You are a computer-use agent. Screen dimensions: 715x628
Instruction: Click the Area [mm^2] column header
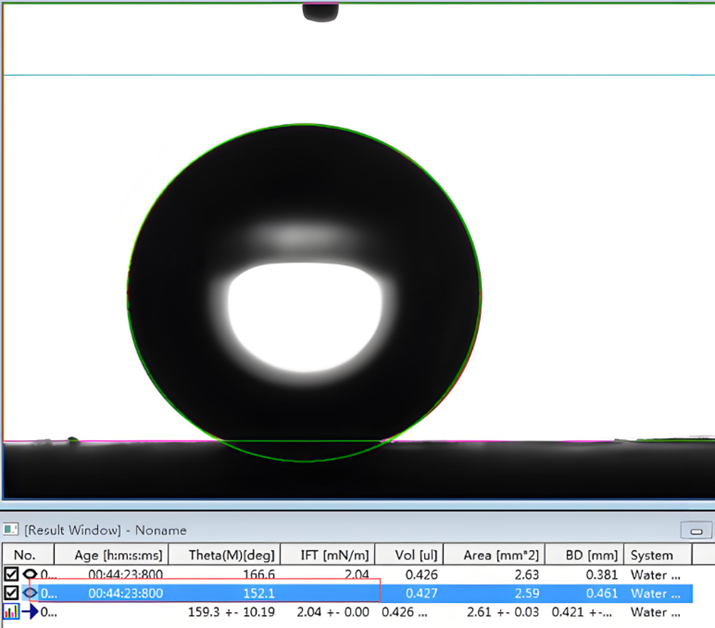(502, 555)
